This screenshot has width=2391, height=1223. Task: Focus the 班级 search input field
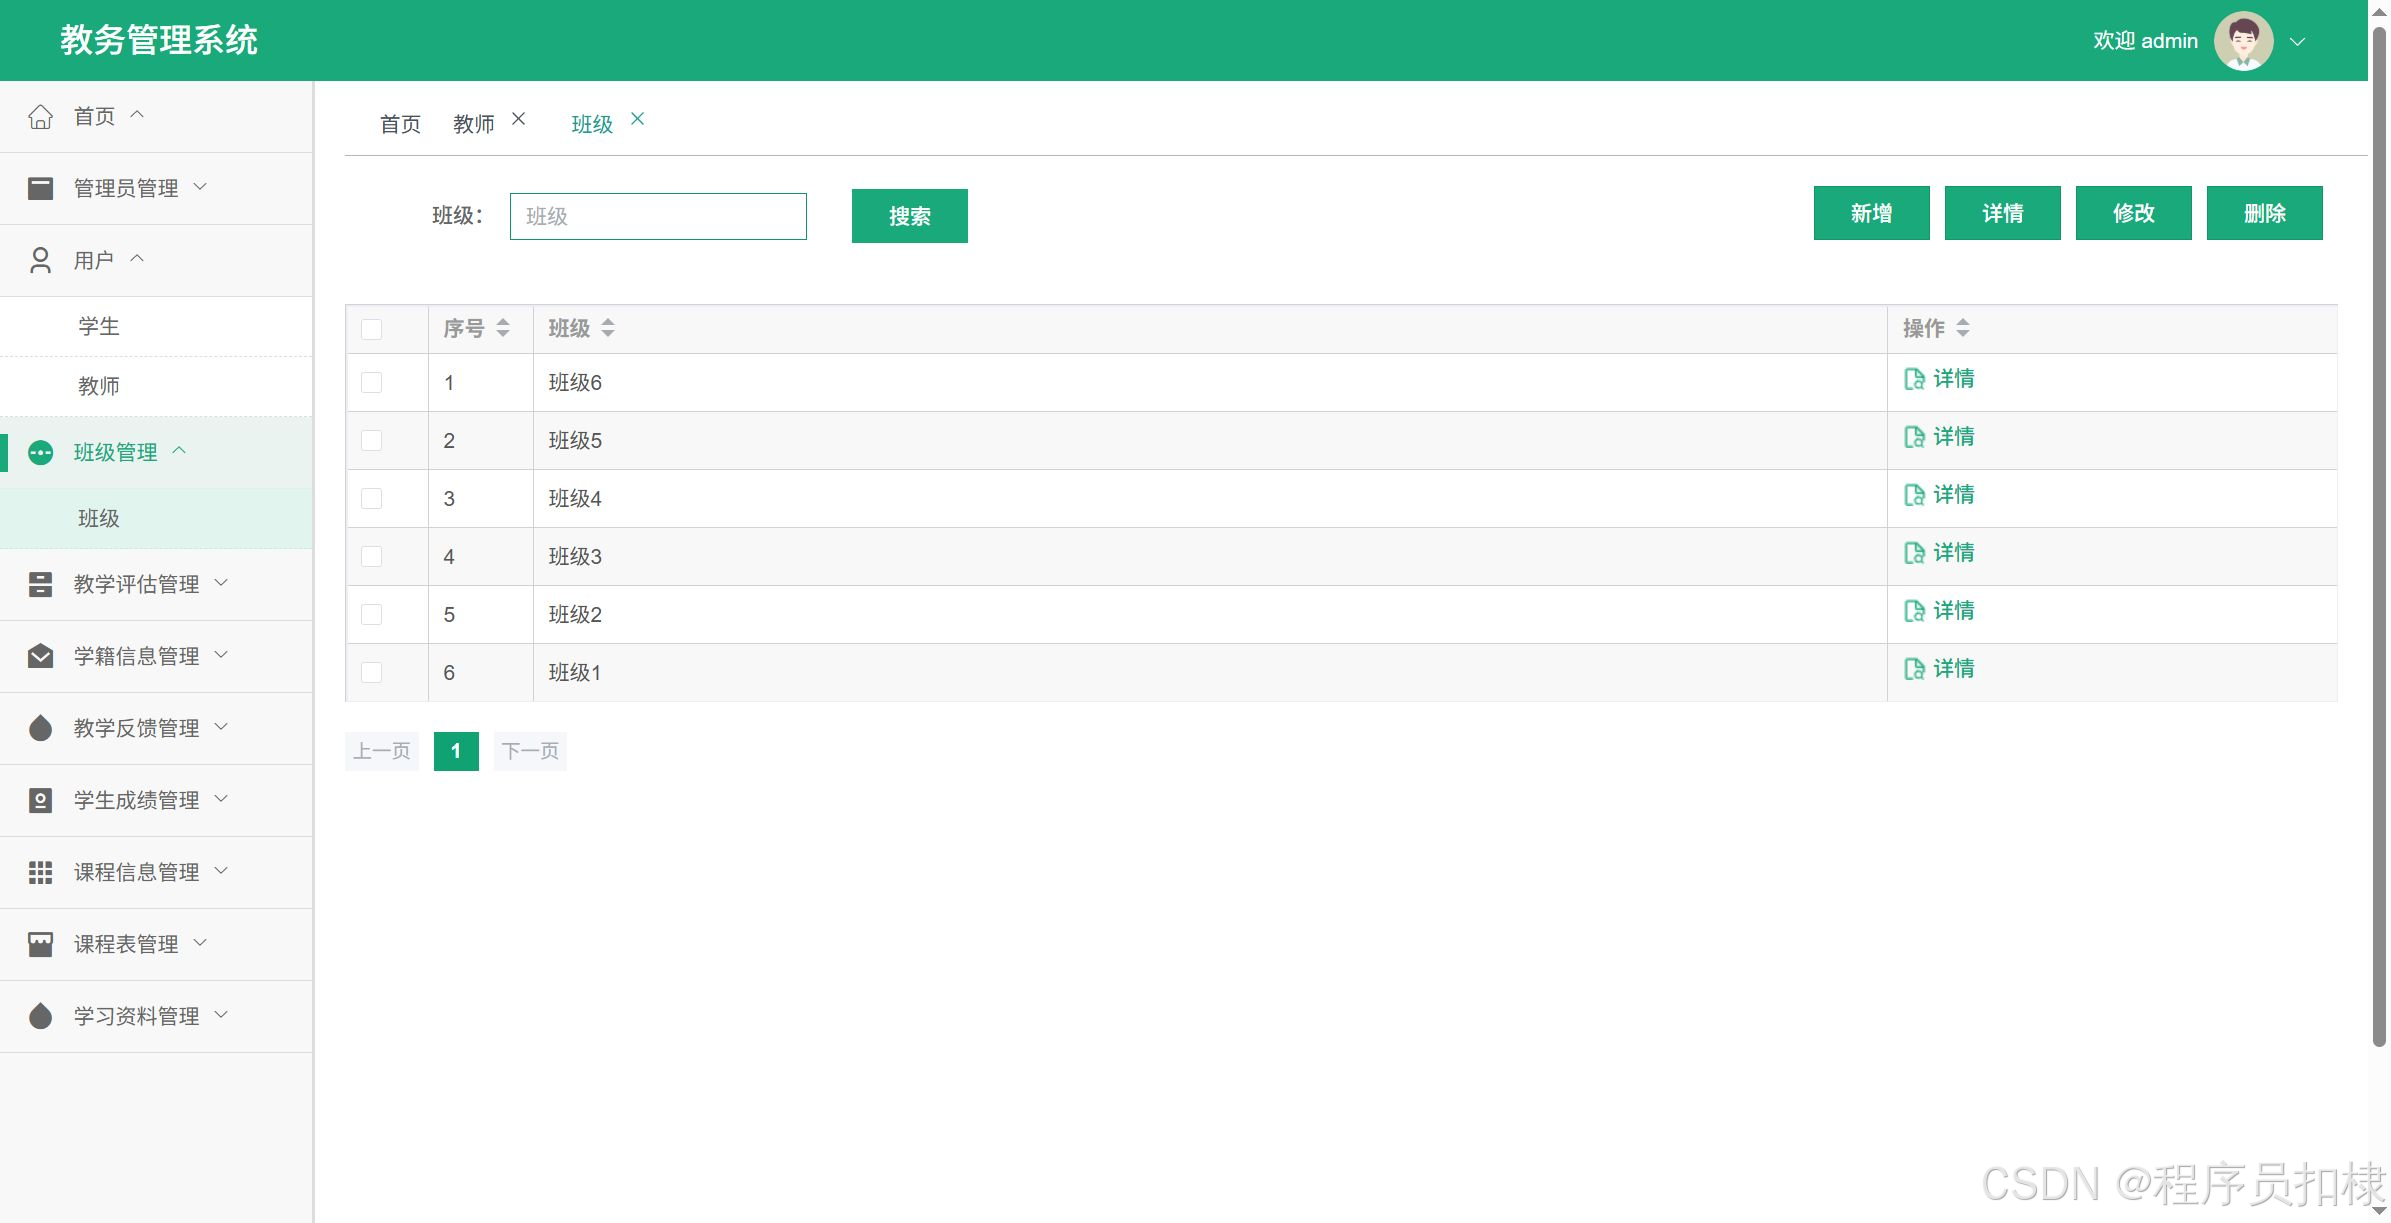point(658,216)
